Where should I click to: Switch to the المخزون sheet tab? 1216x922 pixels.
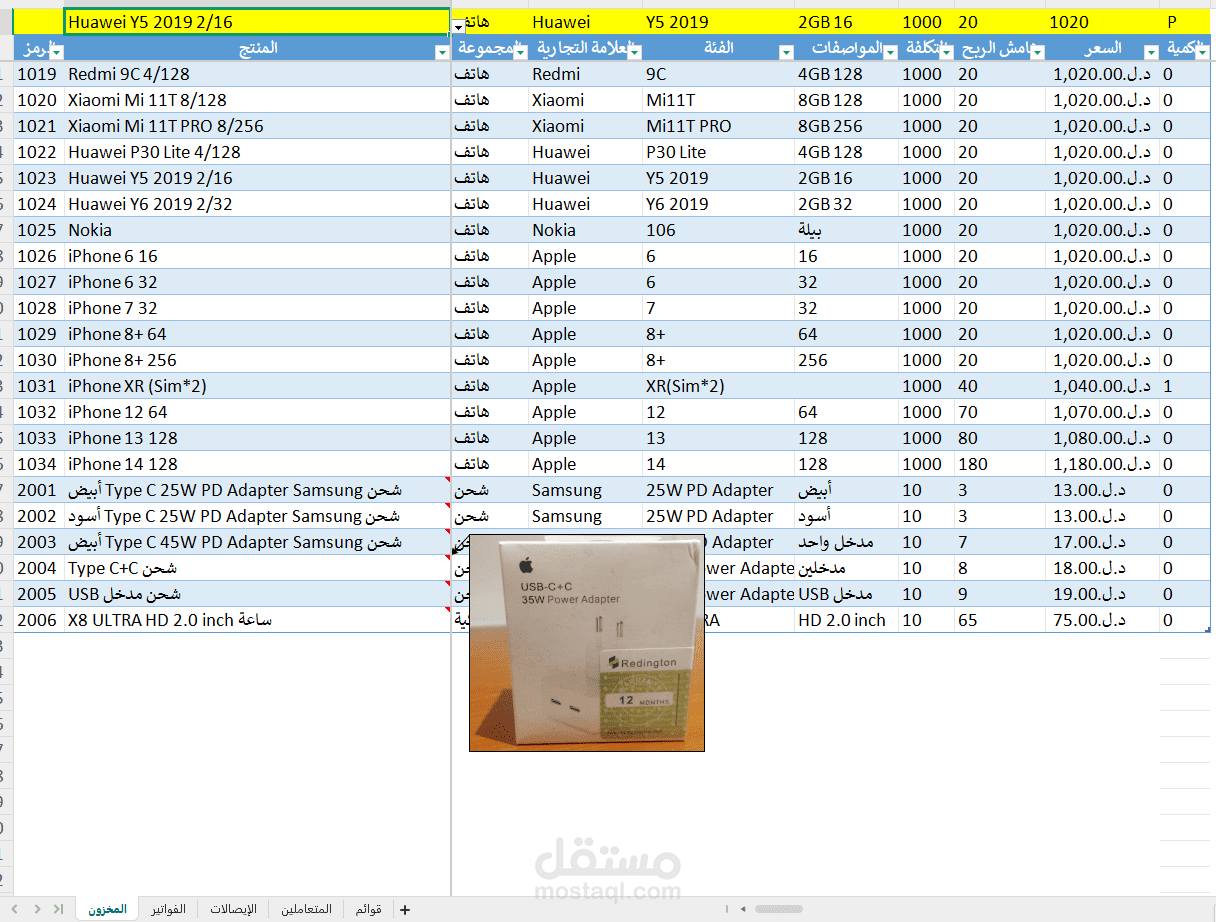tap(107, 909)
